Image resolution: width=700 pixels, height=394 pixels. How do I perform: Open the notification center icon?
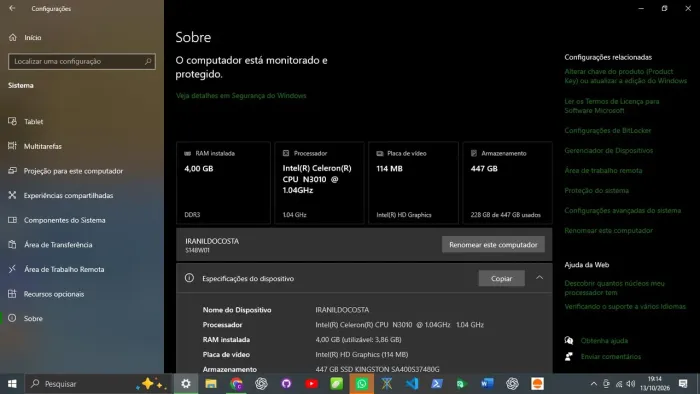pos(683,384)
